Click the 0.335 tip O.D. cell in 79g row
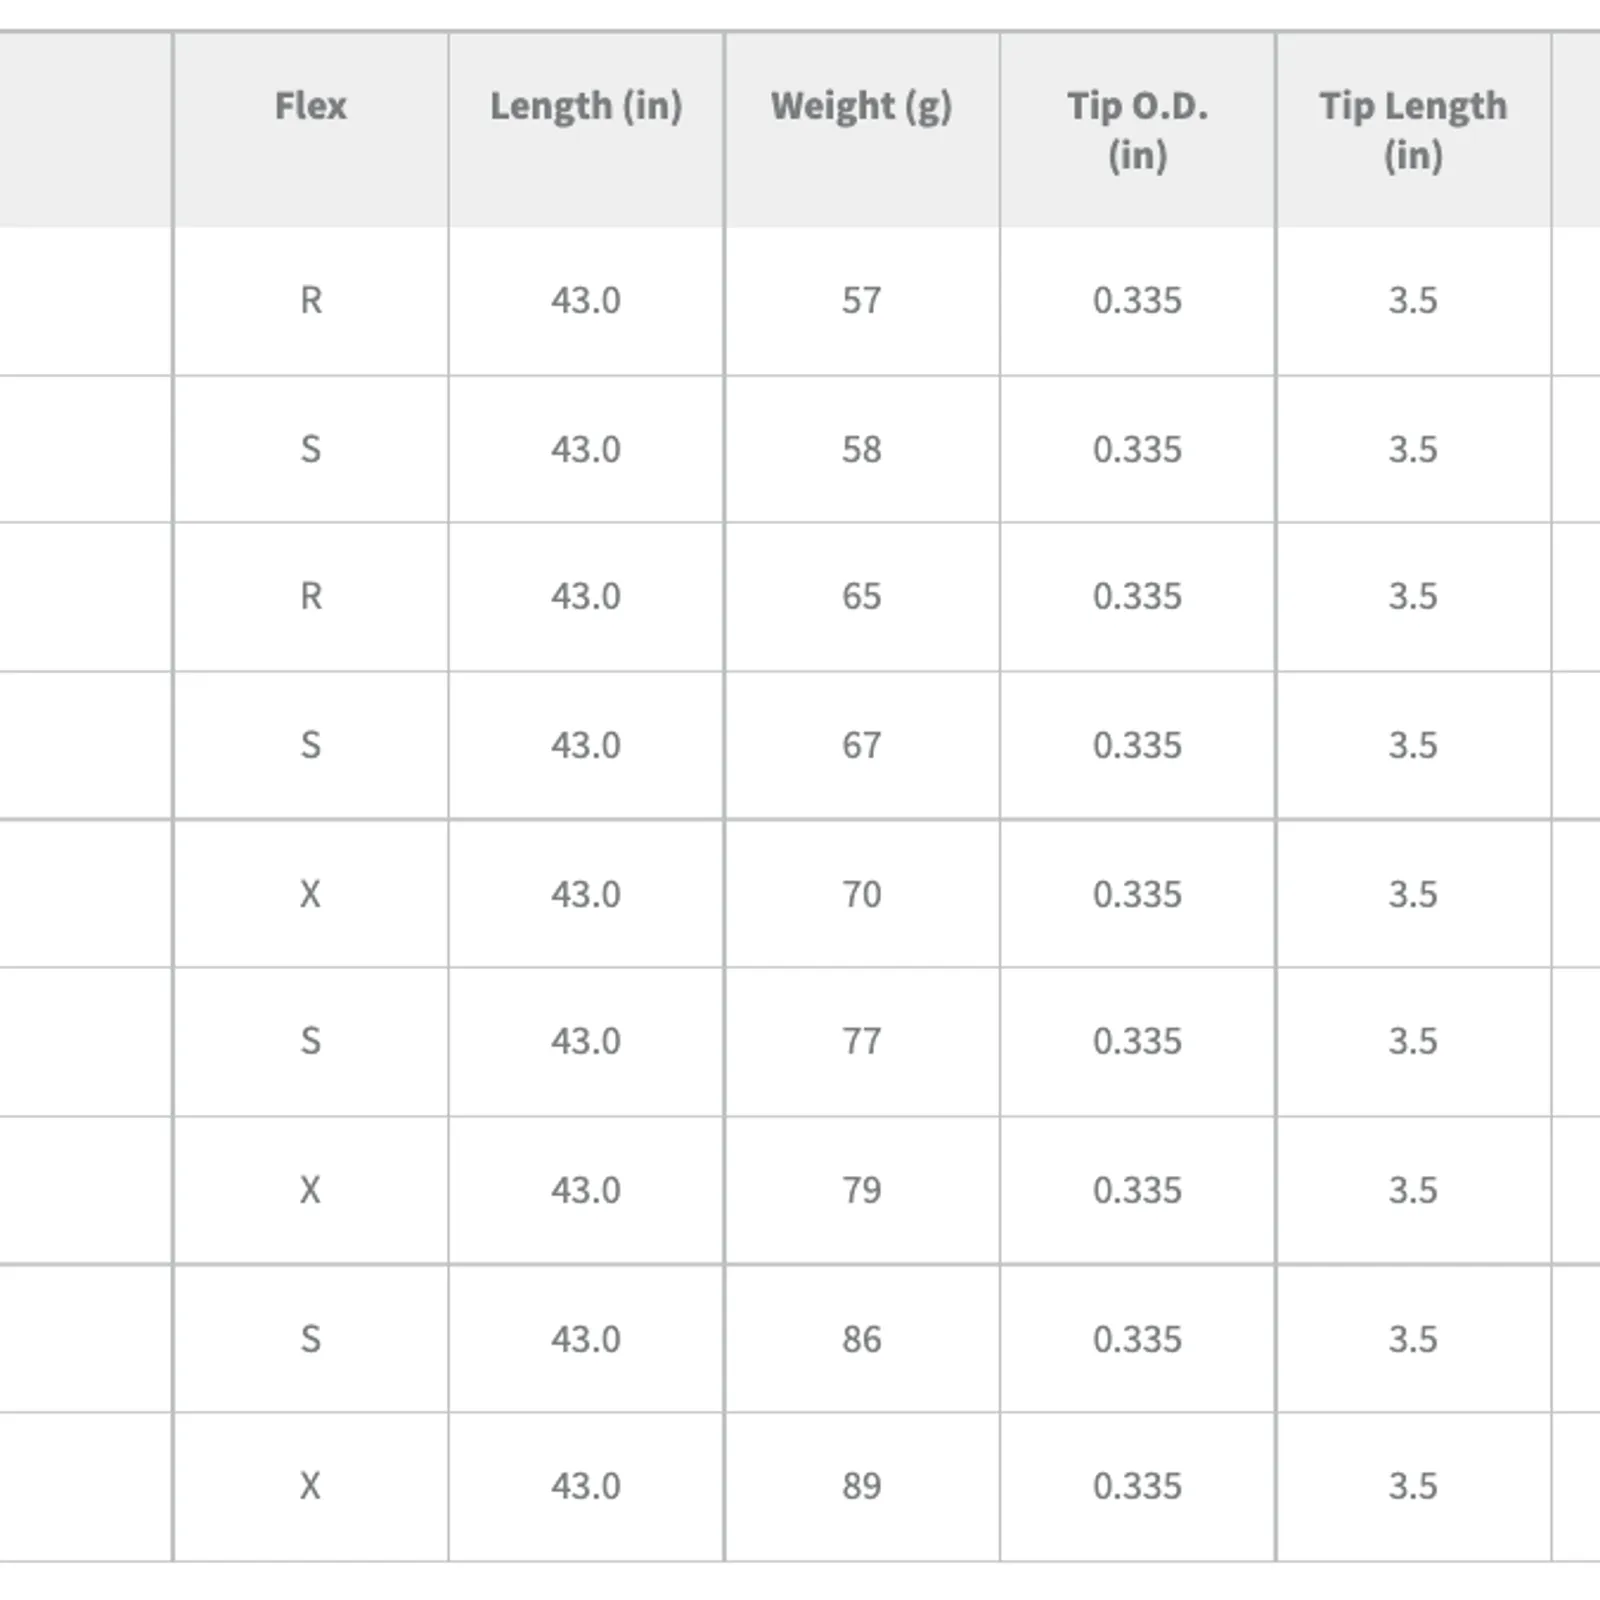 pos(1138,1190)
